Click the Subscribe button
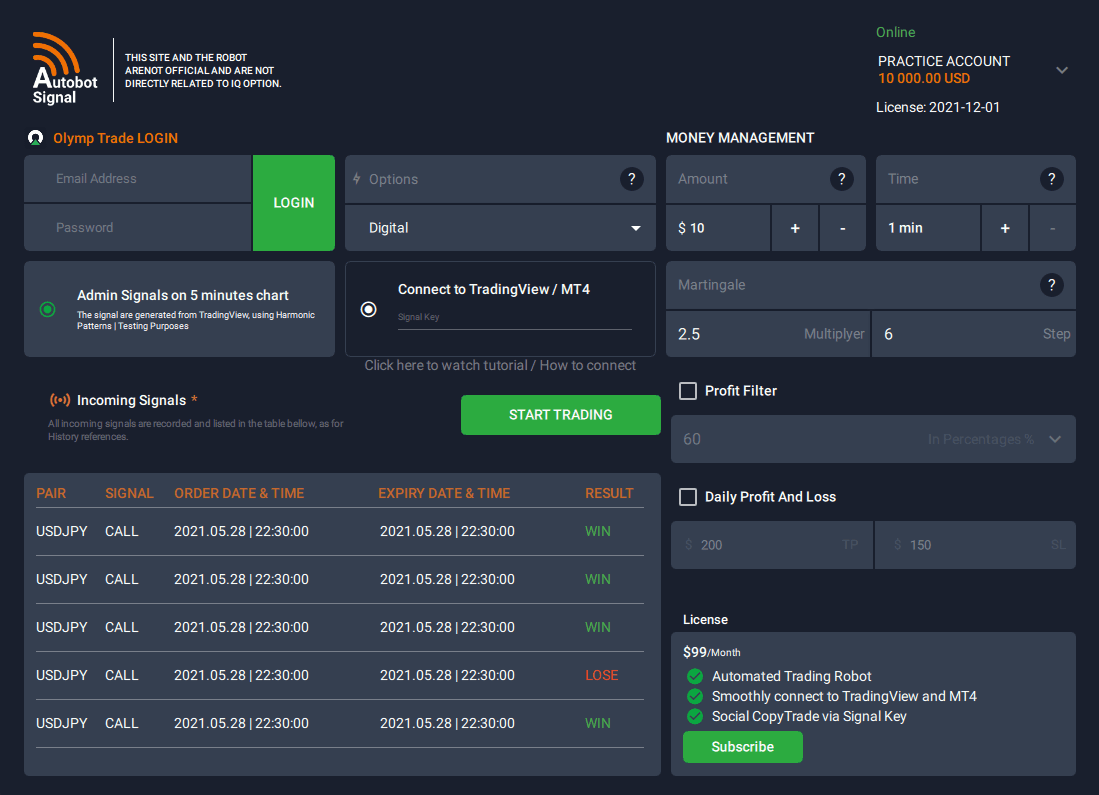 [743, 747]
